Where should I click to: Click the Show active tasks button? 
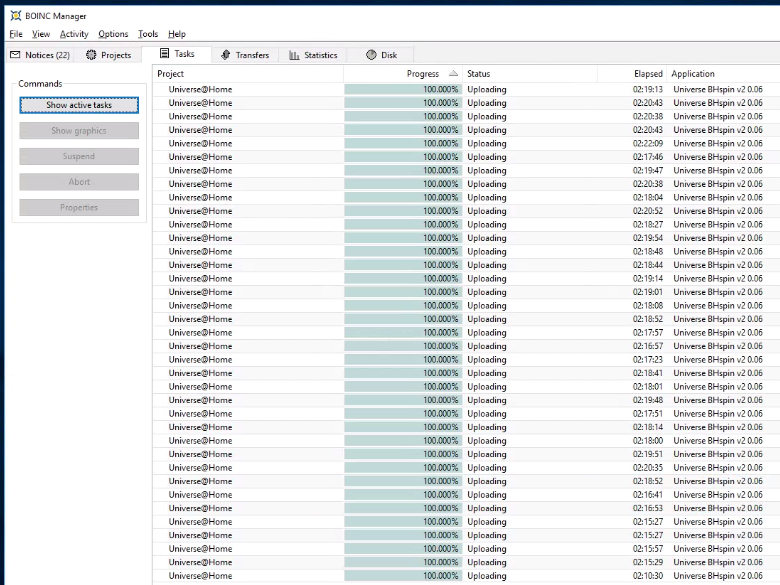79,105
